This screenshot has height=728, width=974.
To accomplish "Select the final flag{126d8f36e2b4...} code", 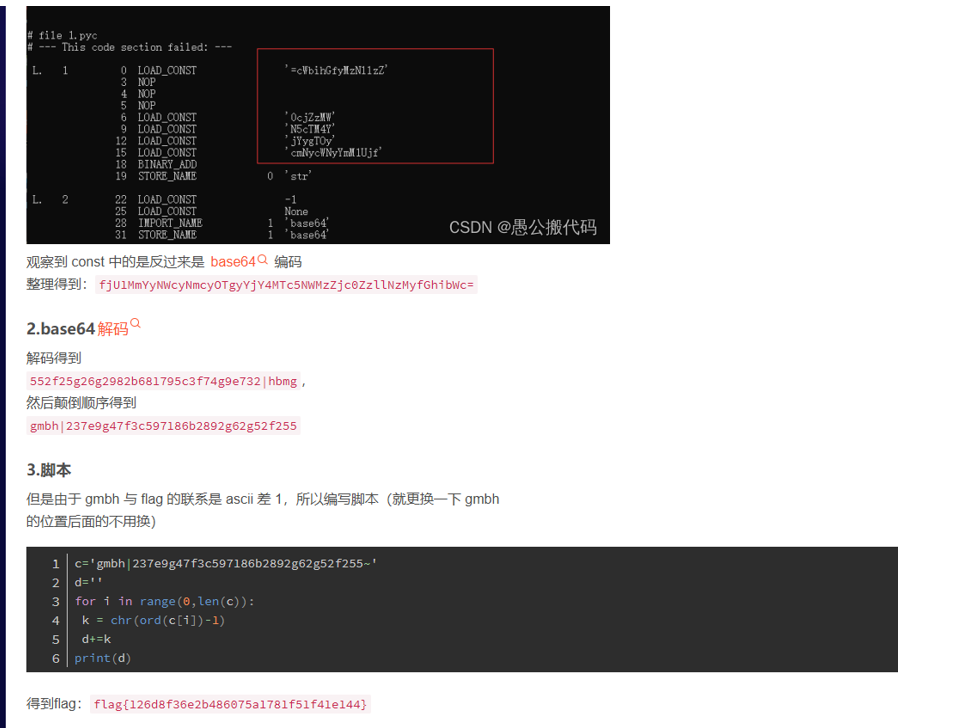I will [230, 704].
